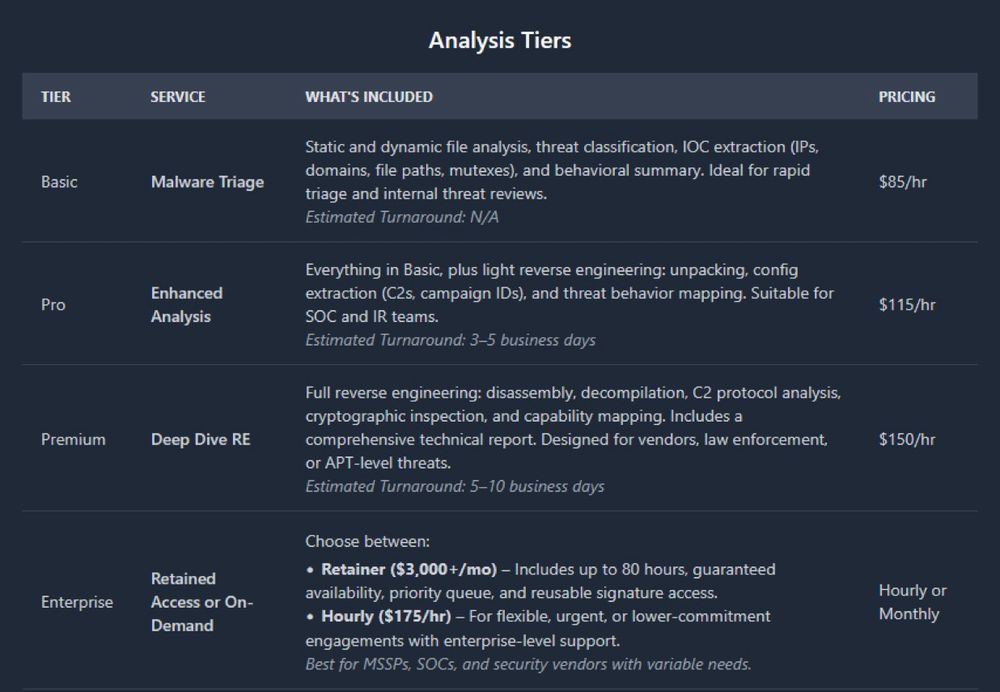Viewport: 1000px width, 692px height.
Task: Click the Enhanced Analysis service name
Action: tap(187, 305)
